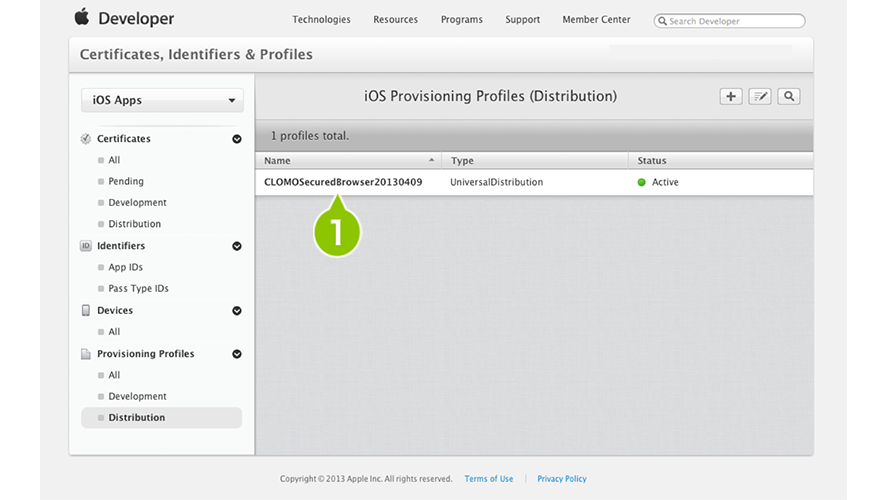Click the Devices section icon

(x=86, y=311)
